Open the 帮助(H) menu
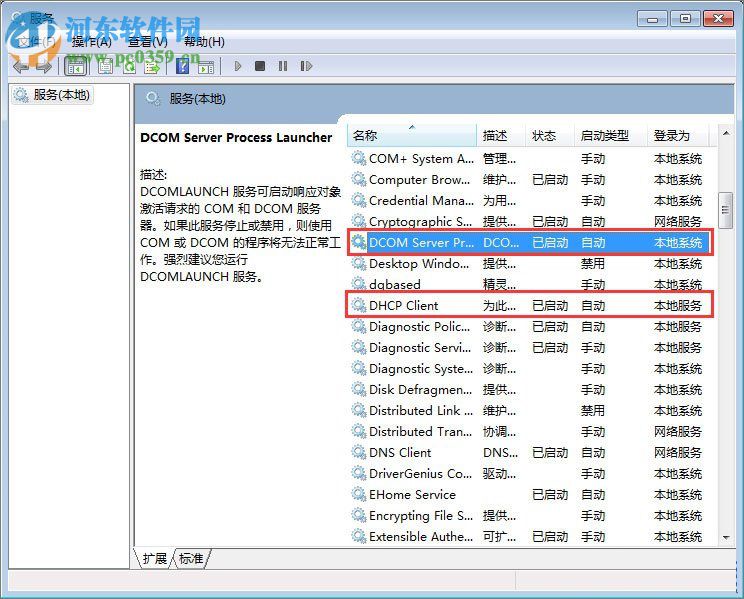The width and height of the screenshot is (744, 599). (x=204, y=42)
